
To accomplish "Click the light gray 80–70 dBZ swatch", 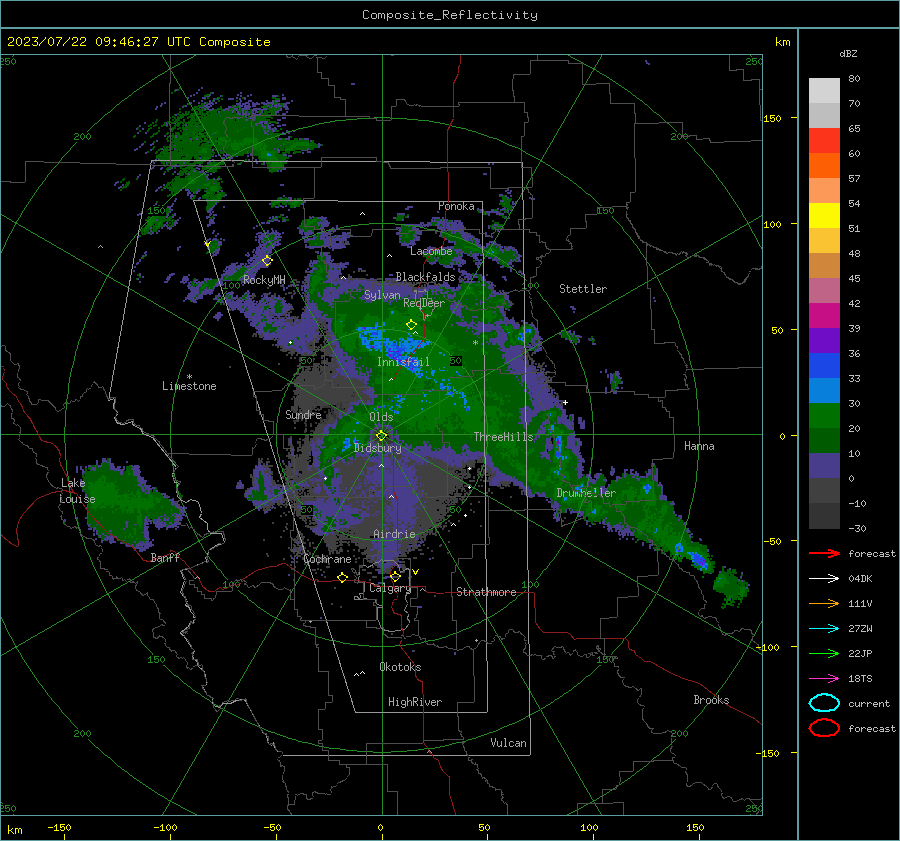I will coord(824,90).
